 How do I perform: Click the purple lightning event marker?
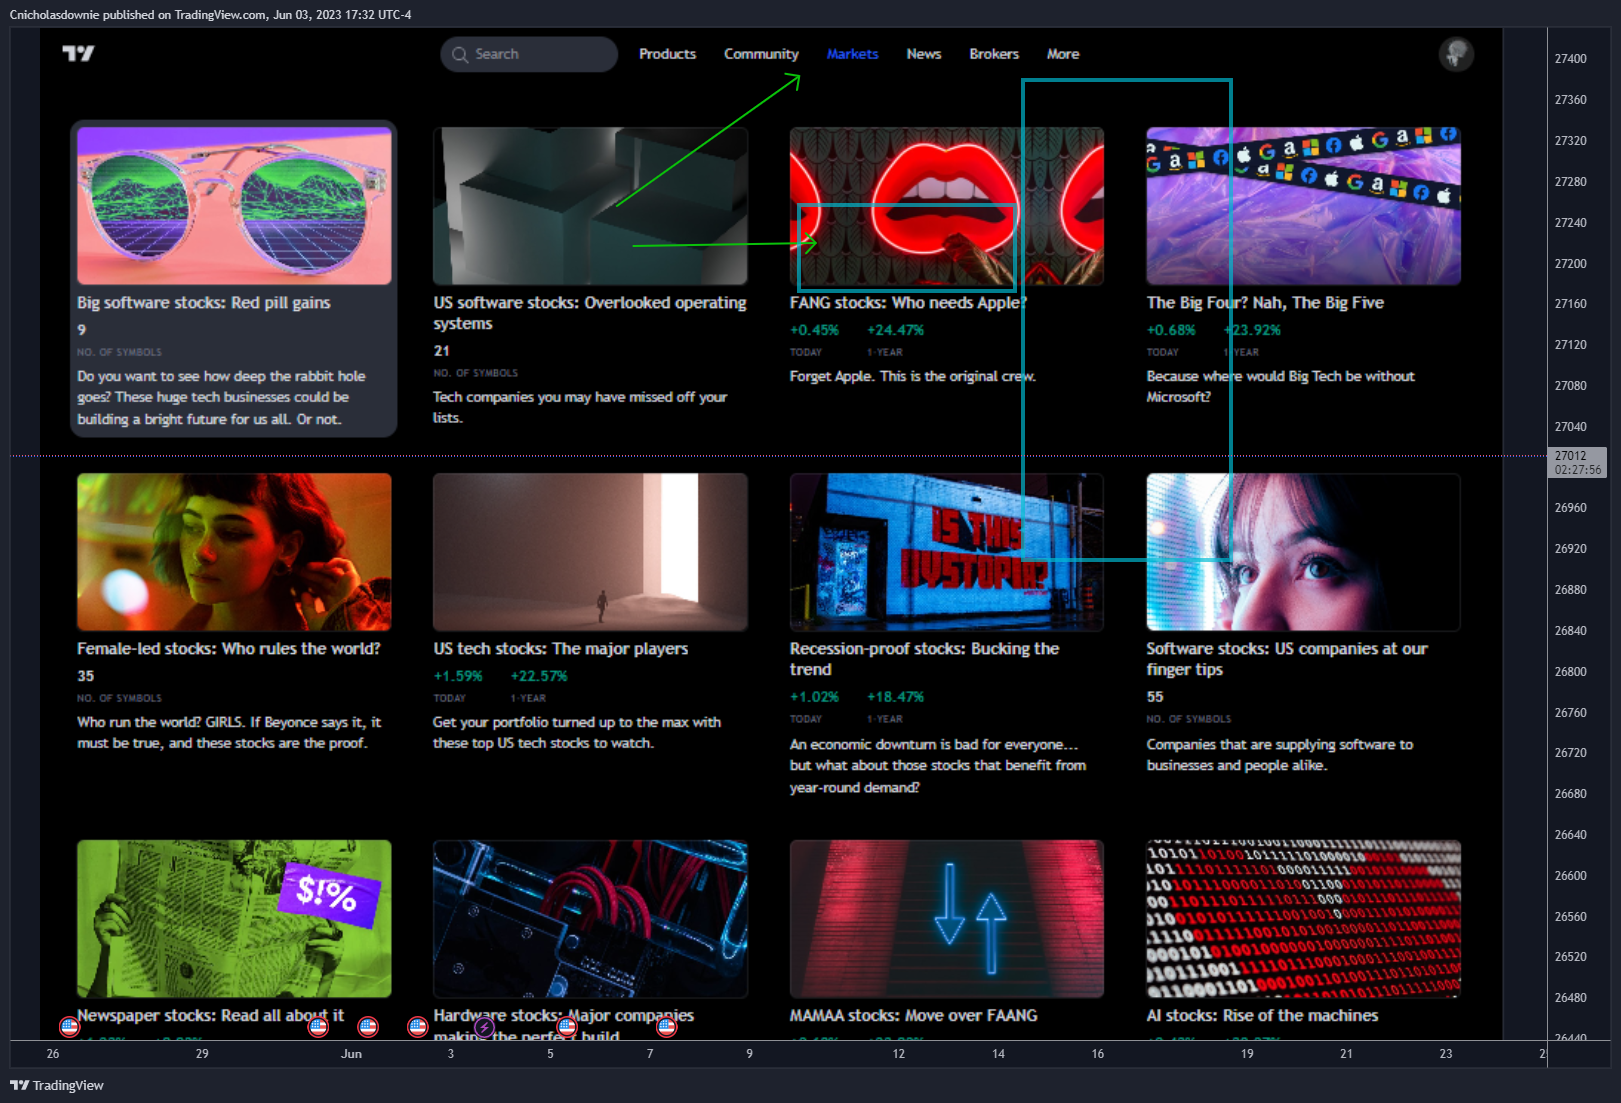pyautogui.click(x=484, y=1026)
